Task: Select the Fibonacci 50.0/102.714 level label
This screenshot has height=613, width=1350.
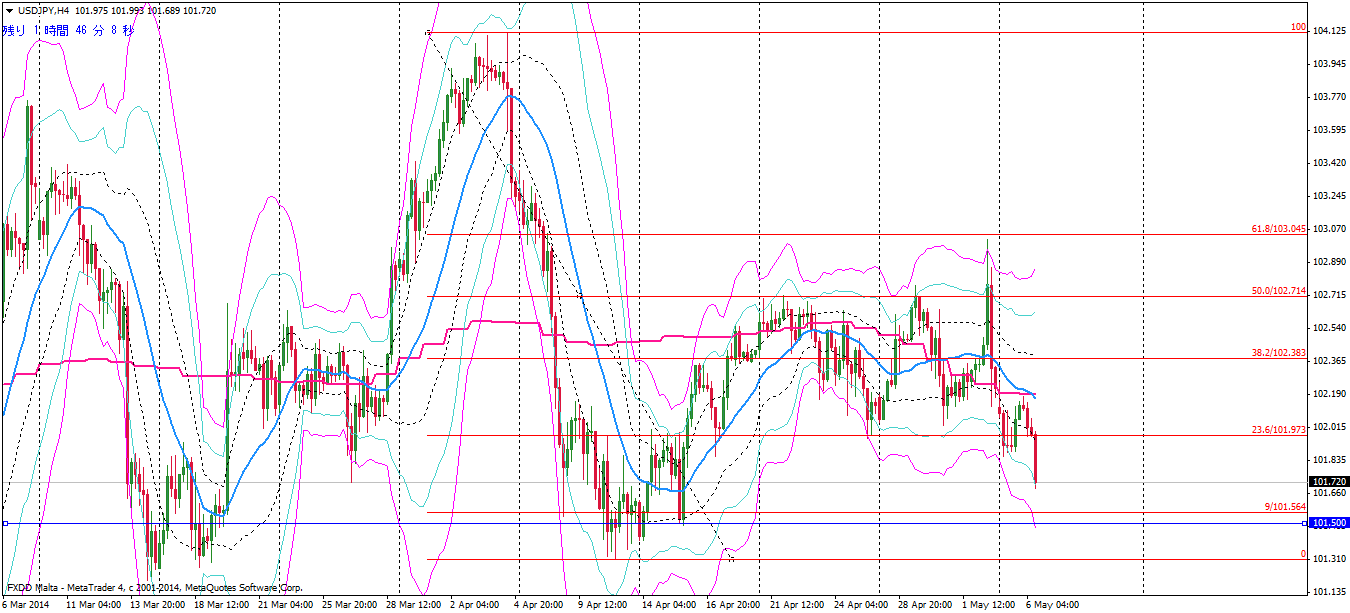Action: 1279,291
